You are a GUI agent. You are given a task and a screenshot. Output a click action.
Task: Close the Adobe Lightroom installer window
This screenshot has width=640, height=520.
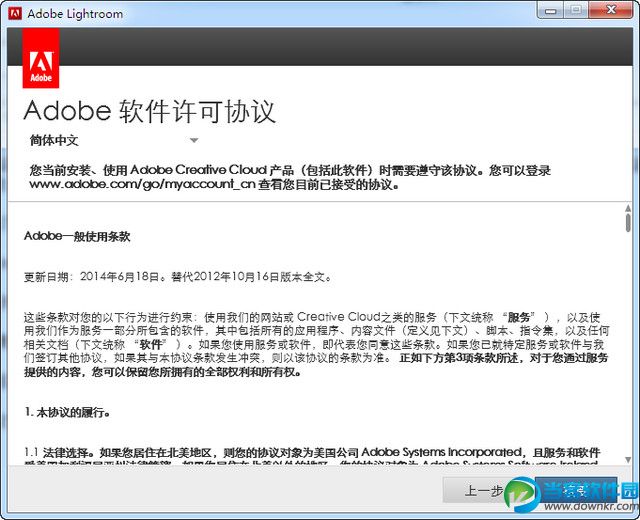click(x=611, y=10)
